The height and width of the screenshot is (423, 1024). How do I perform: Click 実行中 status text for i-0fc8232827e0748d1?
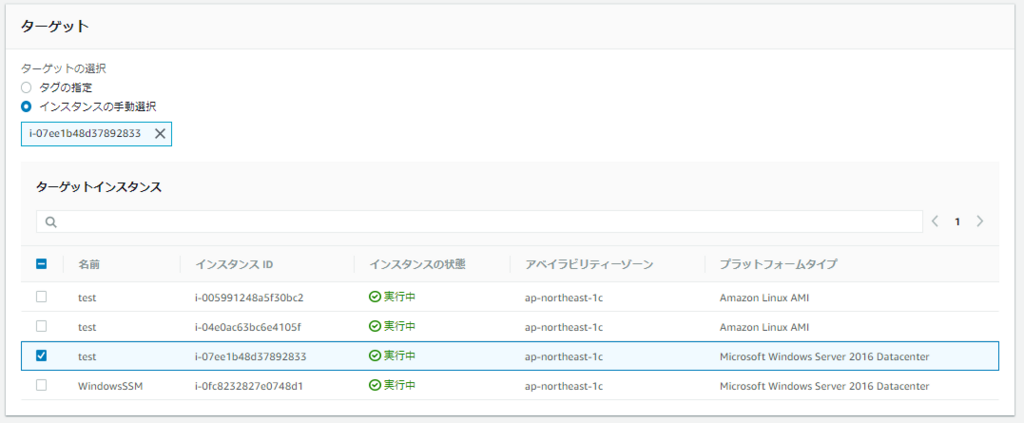tap(400, 386)
